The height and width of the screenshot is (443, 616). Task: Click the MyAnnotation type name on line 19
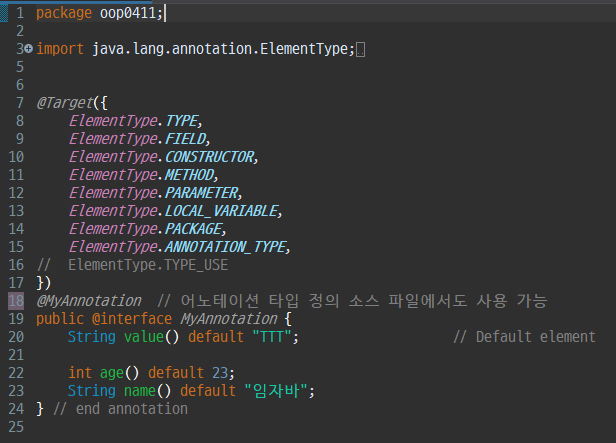tap(229, 319)
